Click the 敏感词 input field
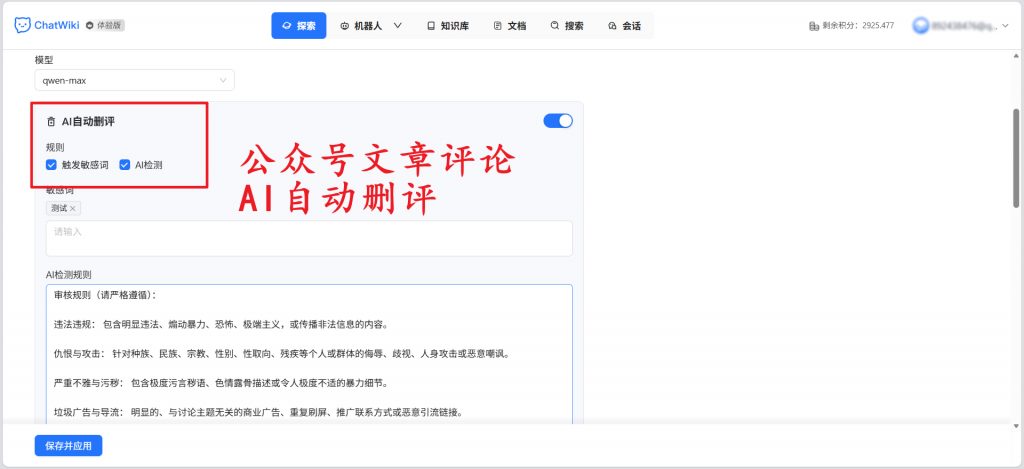 tap(309, 238)
